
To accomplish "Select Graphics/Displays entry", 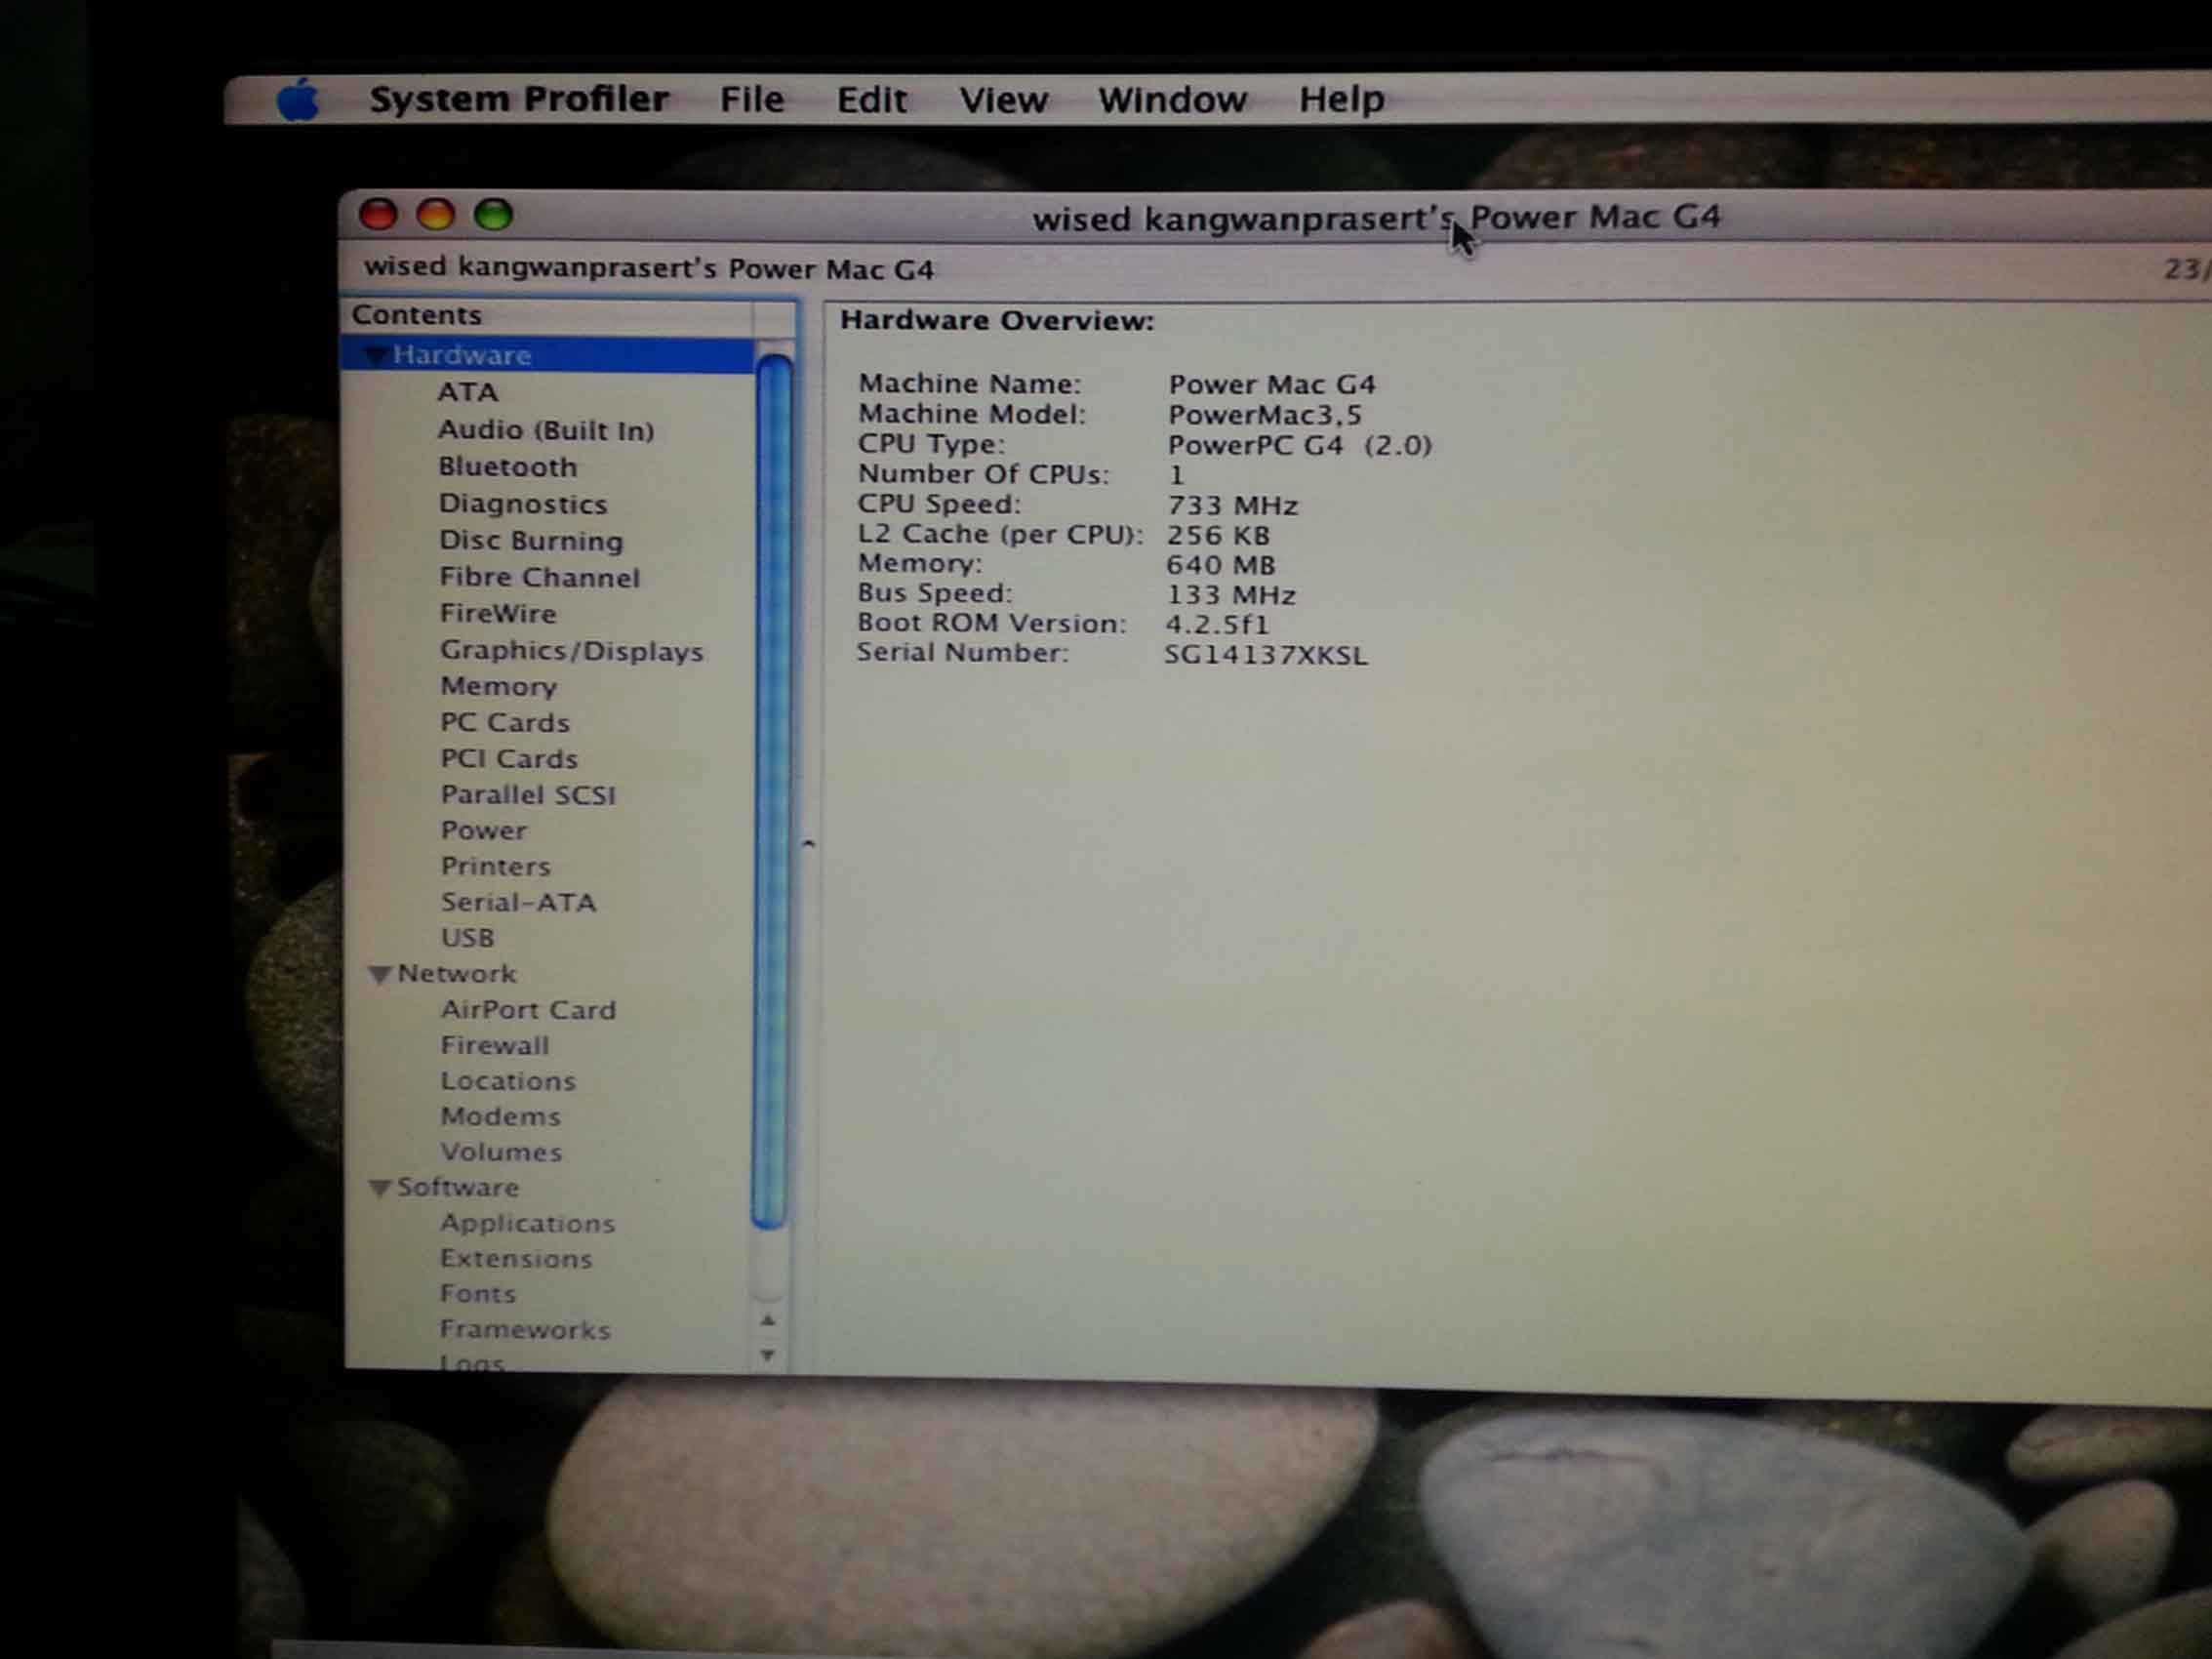I will click(572, 651).
